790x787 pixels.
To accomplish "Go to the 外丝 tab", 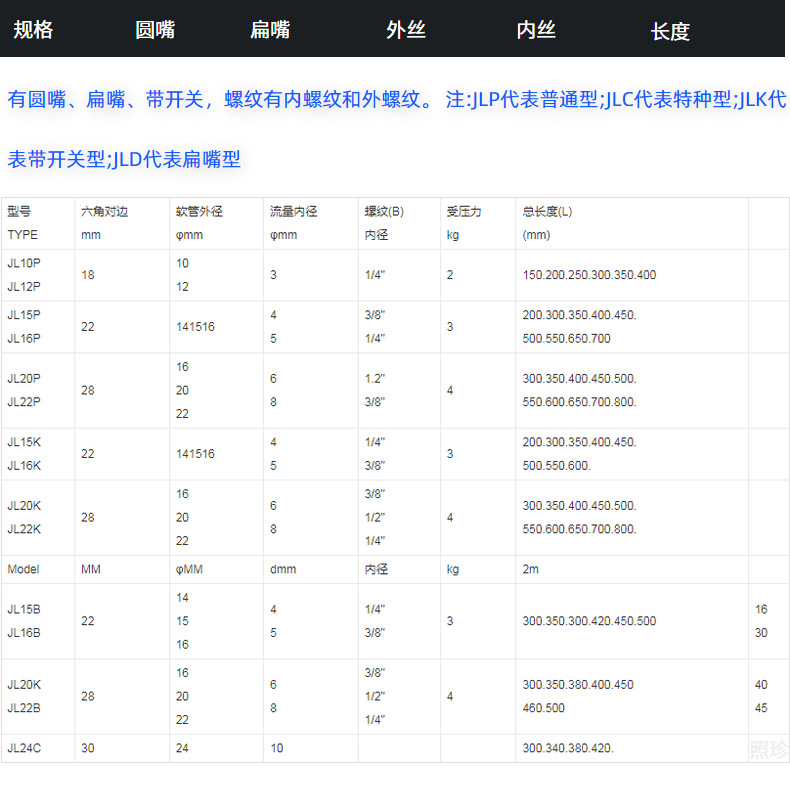I will (406, 30).
